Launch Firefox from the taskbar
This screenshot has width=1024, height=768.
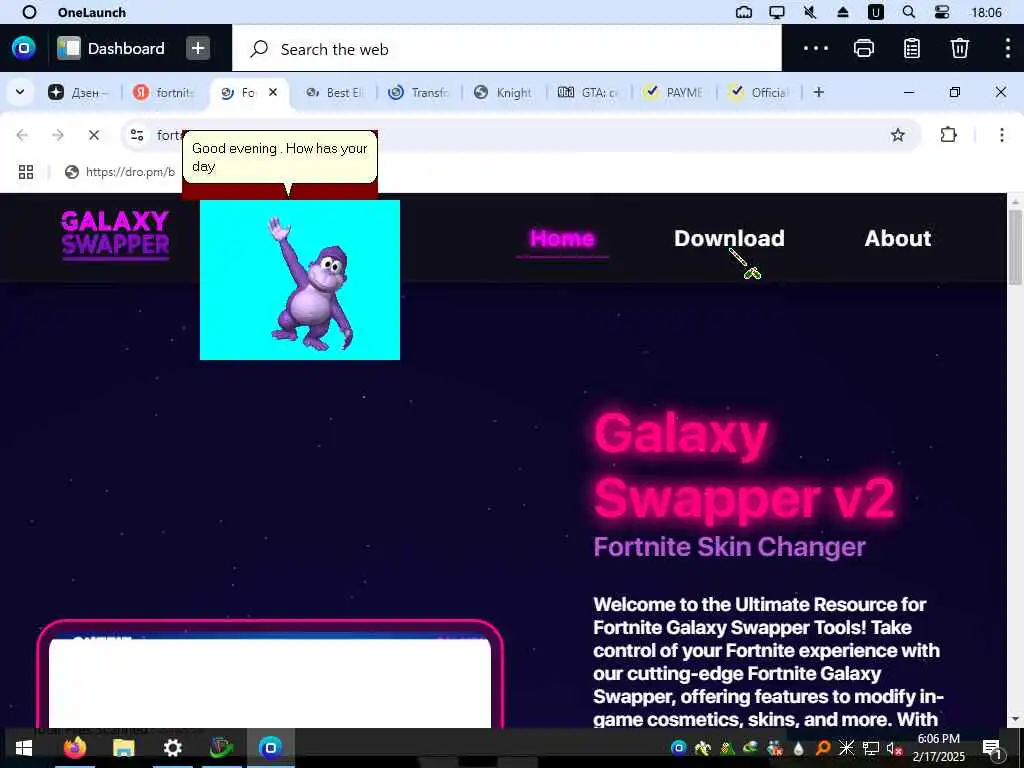coord(74,748)
